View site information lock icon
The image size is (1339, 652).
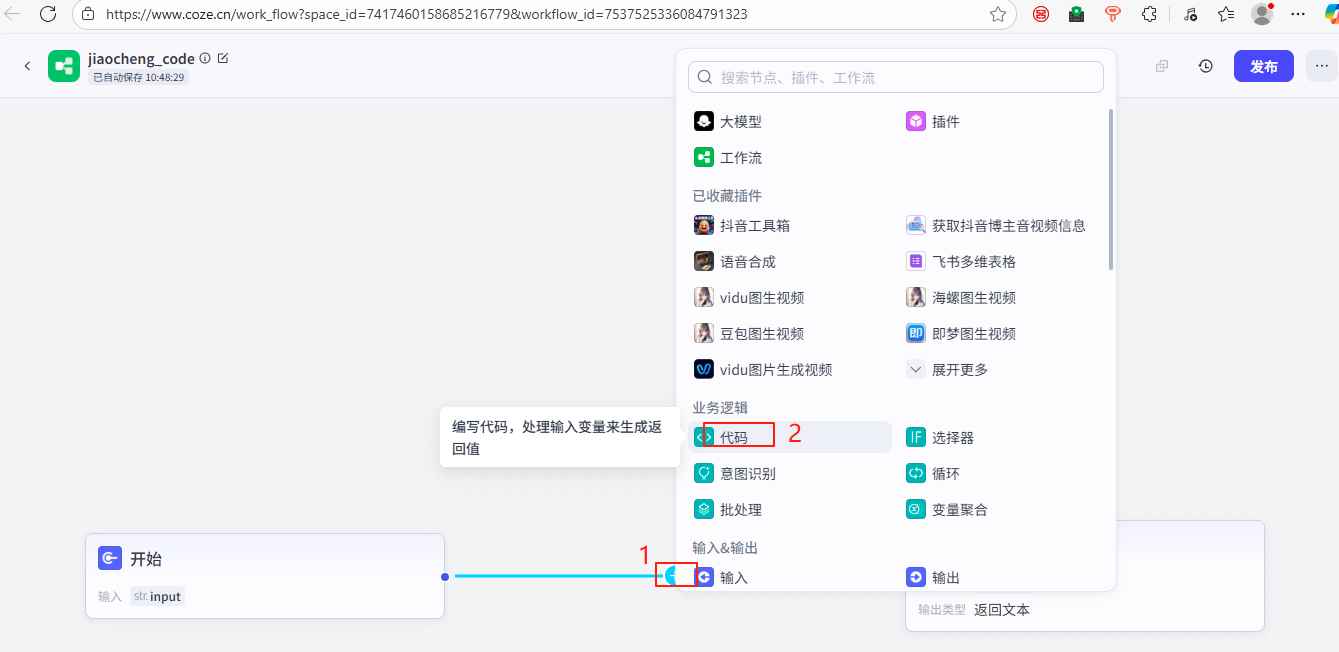pos(88,14)
